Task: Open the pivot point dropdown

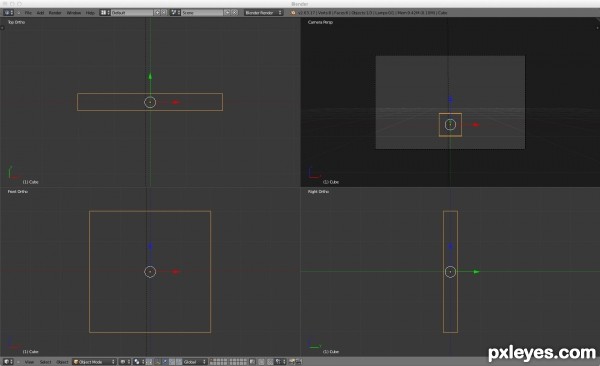Action: click(139, 362)
